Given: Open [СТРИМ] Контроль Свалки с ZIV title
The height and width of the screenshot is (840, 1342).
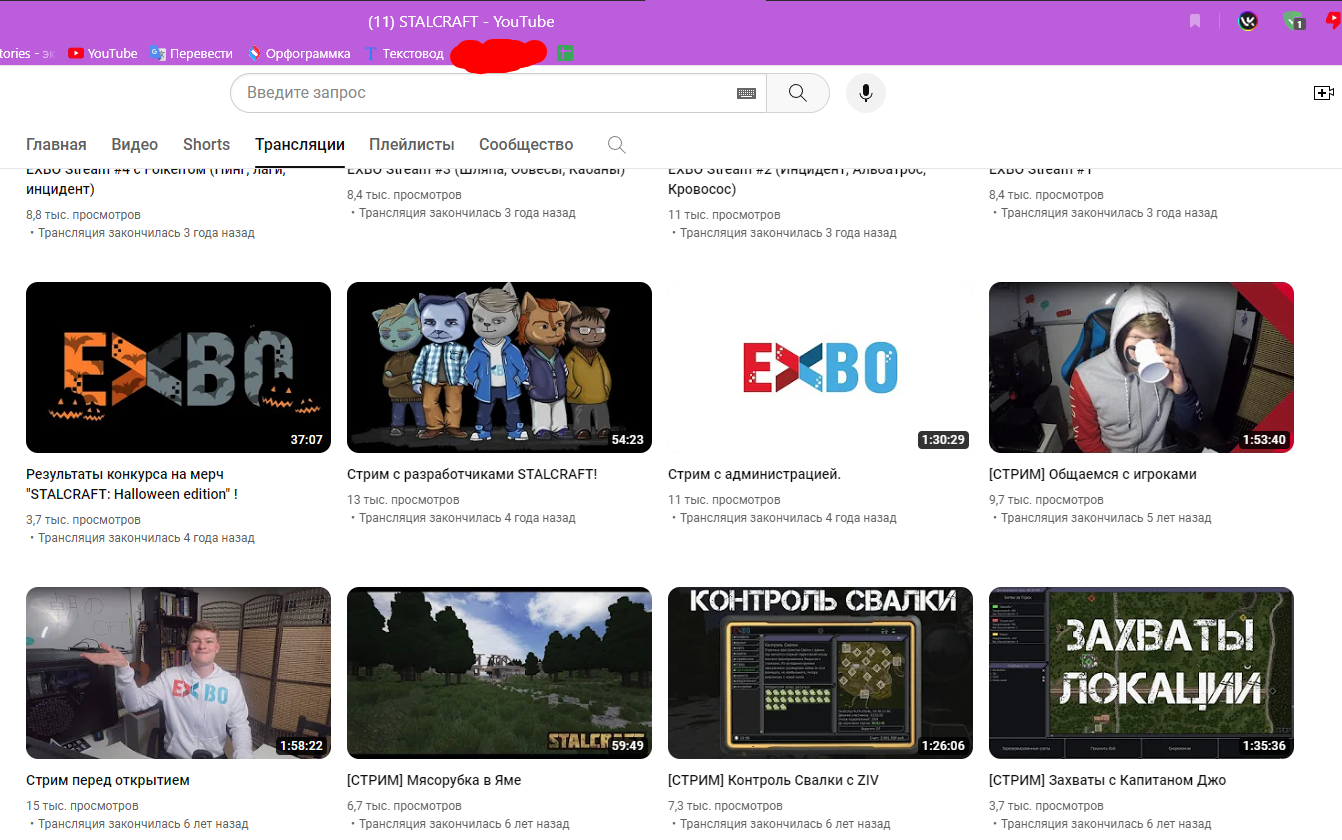Looking at the screenshot, I should coord(773,780).
